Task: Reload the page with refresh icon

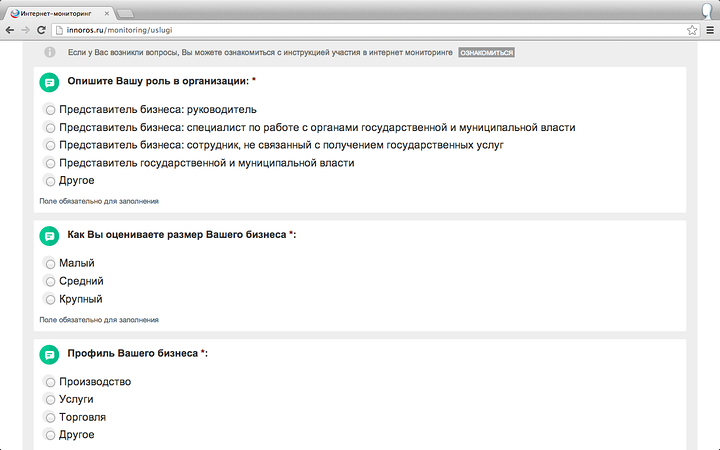Action: 41,30
